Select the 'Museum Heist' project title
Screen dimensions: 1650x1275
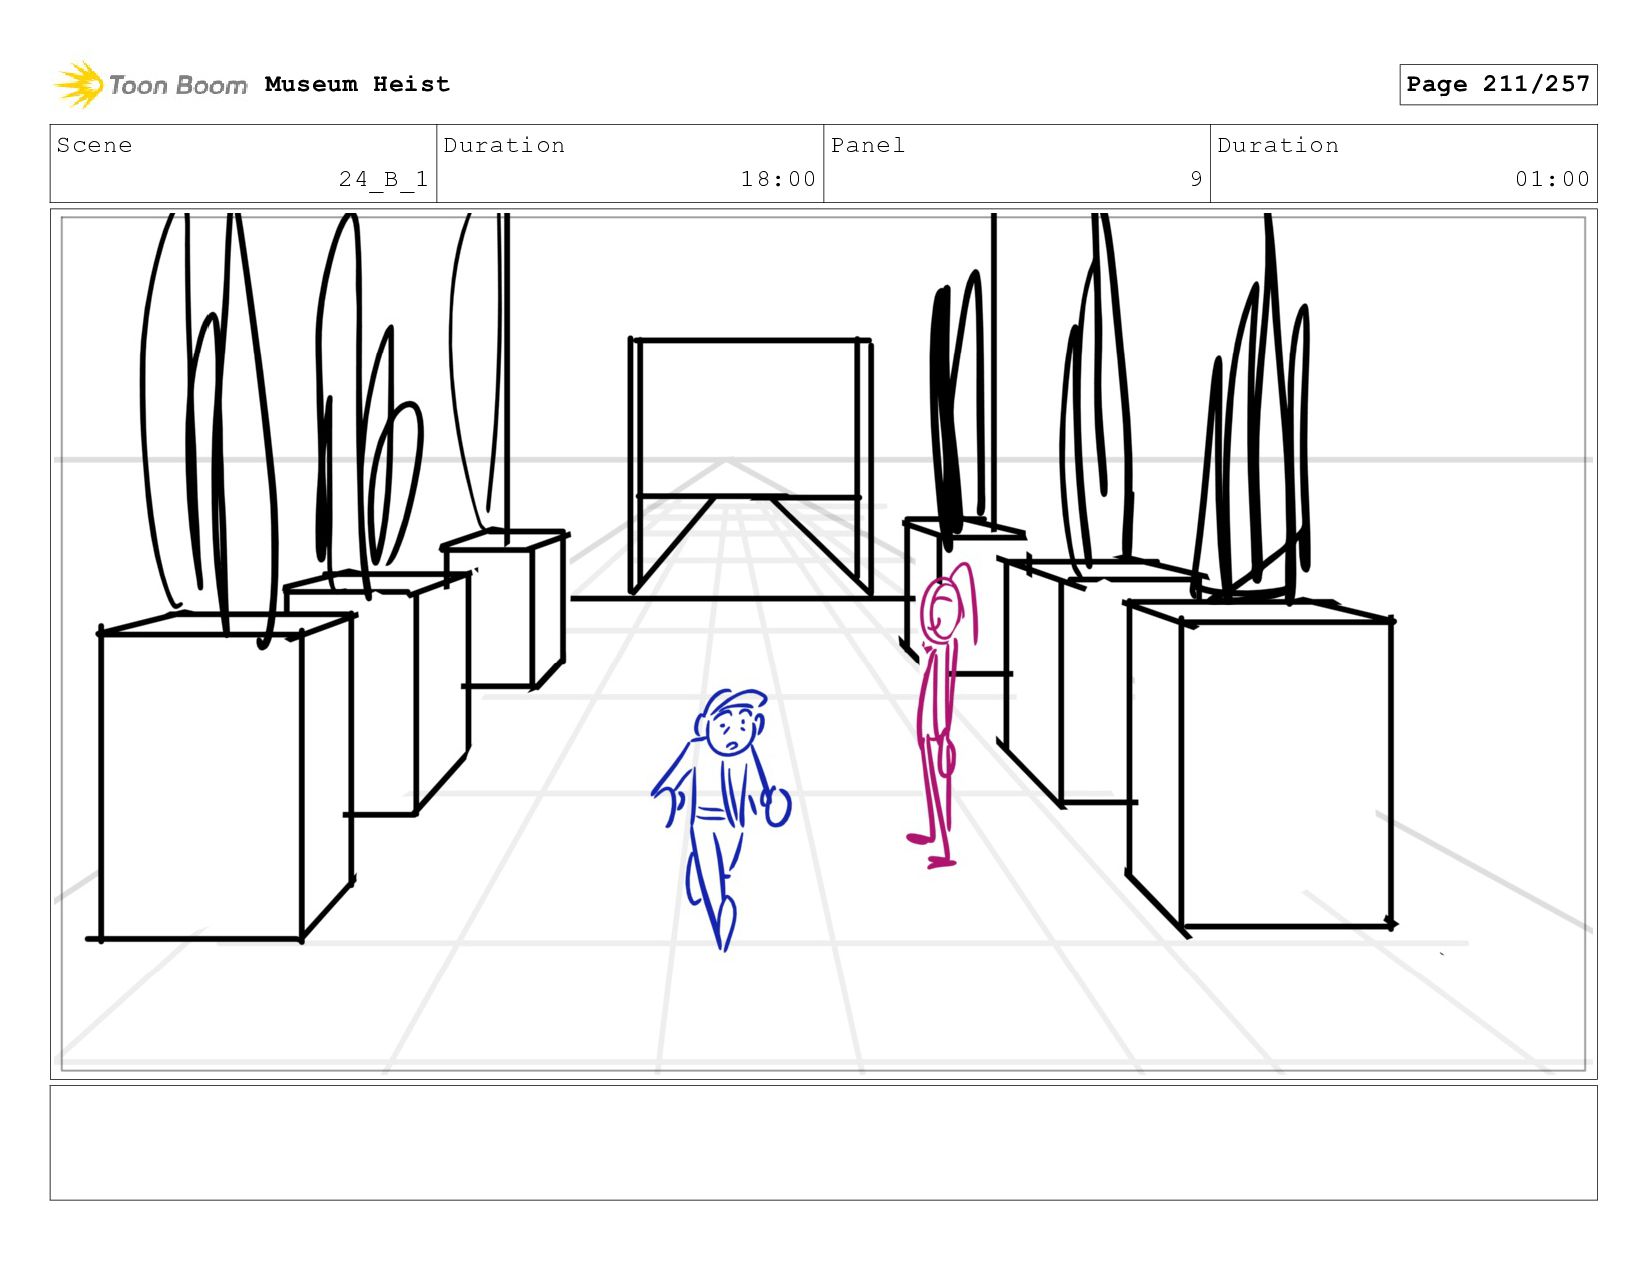coord(357,84)
